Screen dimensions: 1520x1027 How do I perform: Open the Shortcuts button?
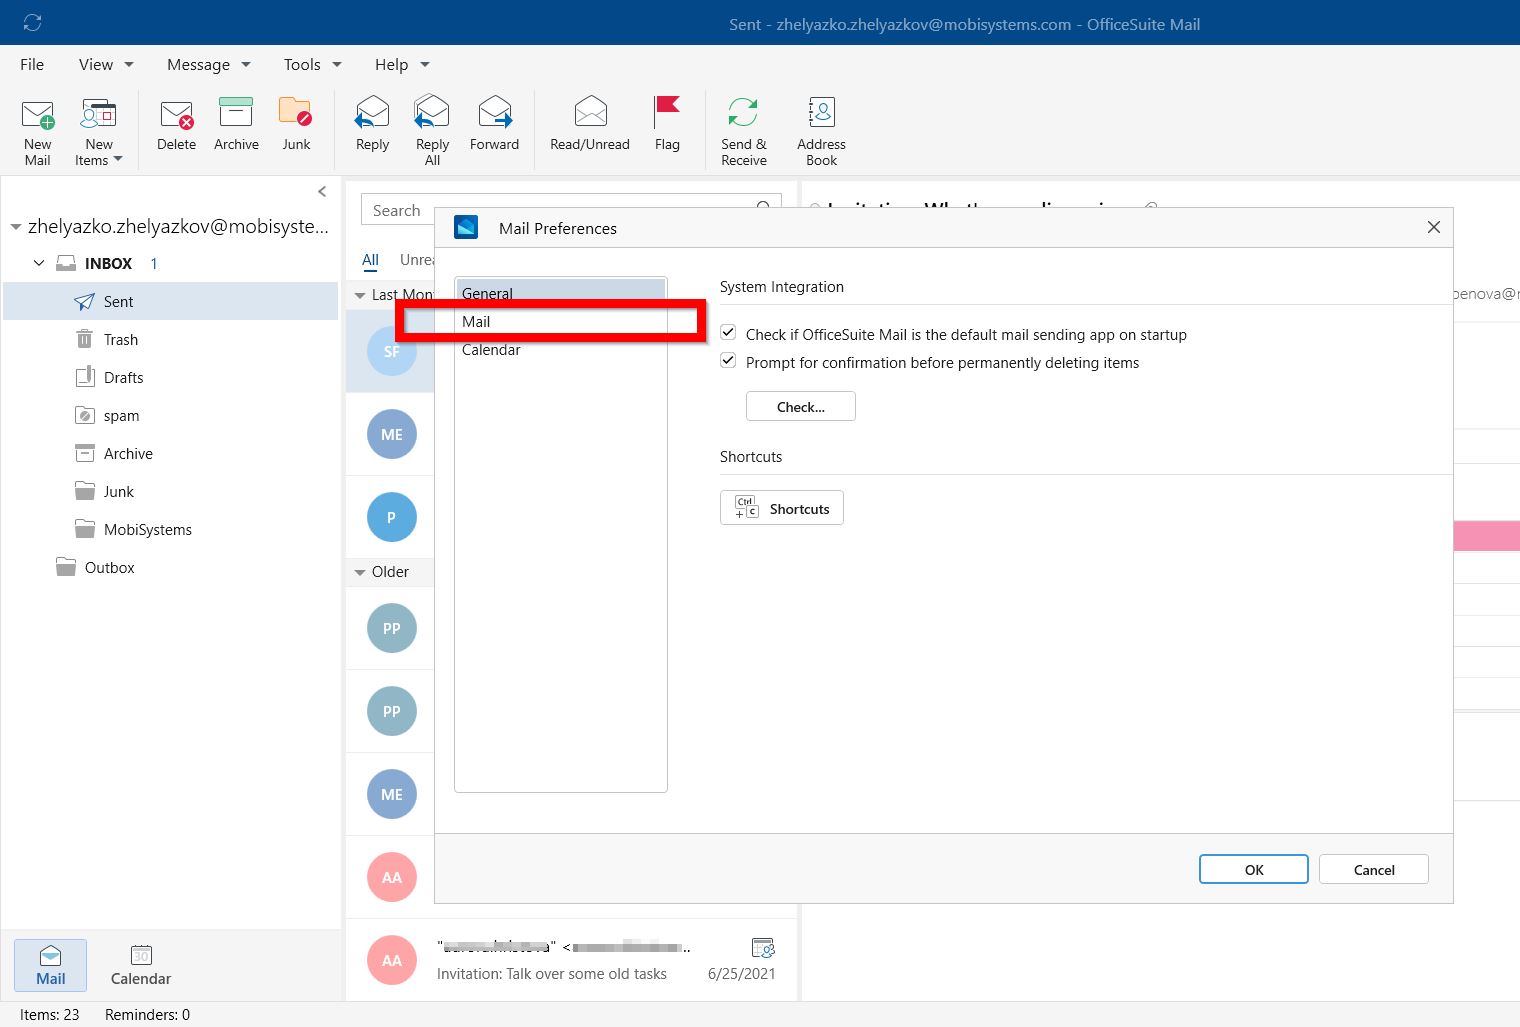[x=782, y=508]
